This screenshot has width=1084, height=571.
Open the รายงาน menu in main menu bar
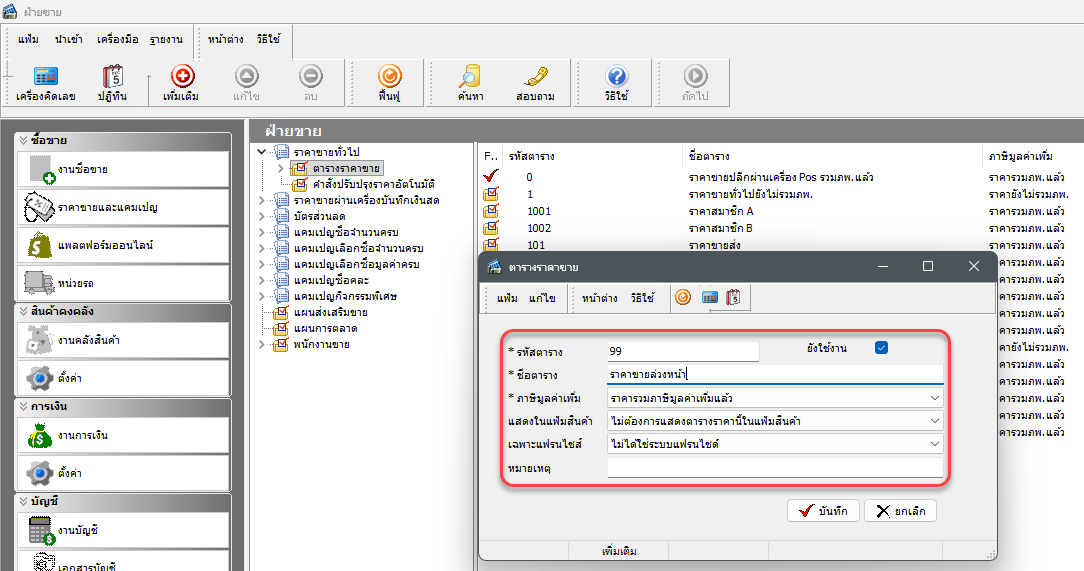click(166, 39)
